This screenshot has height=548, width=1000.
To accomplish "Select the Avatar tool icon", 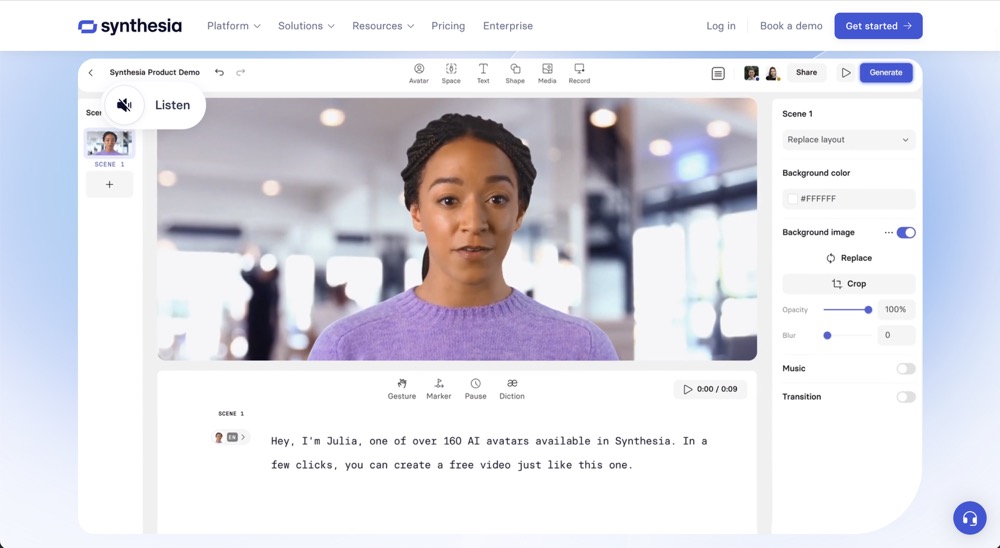I will 419,73.
